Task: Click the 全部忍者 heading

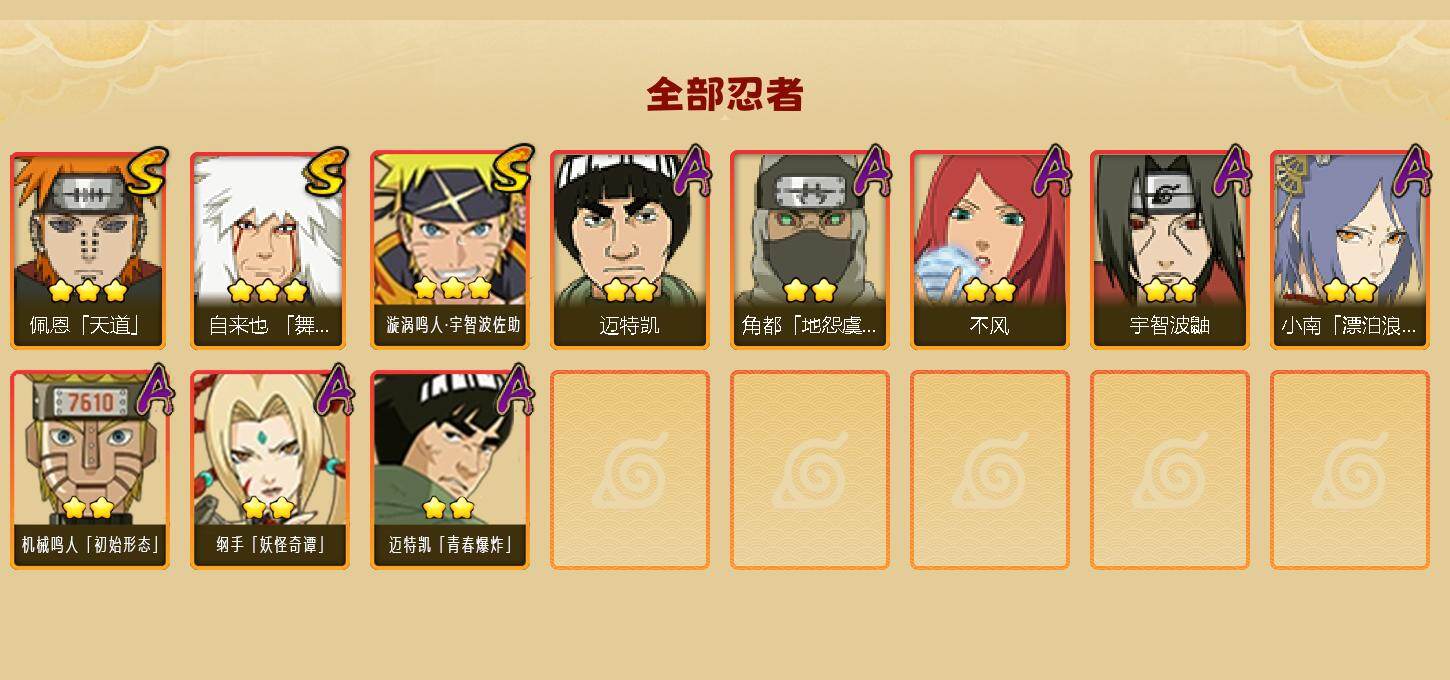Action: 724,95
